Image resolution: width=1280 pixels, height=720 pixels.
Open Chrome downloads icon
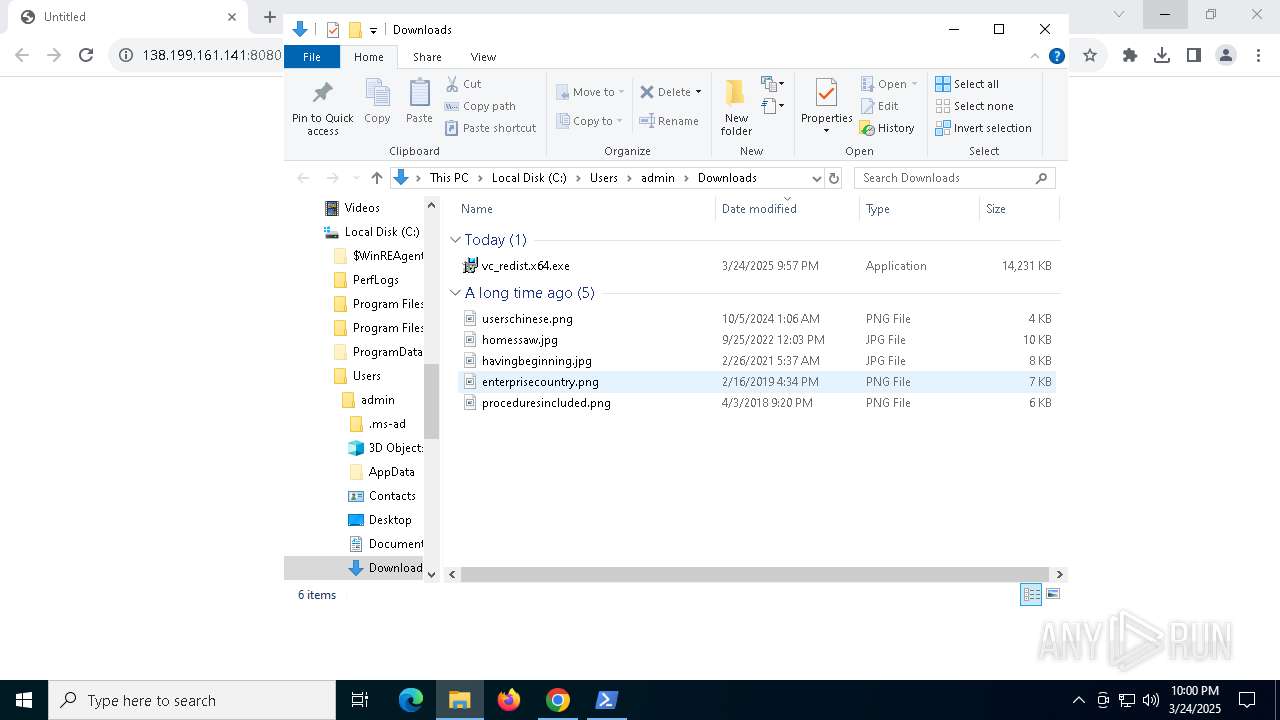1162,56
